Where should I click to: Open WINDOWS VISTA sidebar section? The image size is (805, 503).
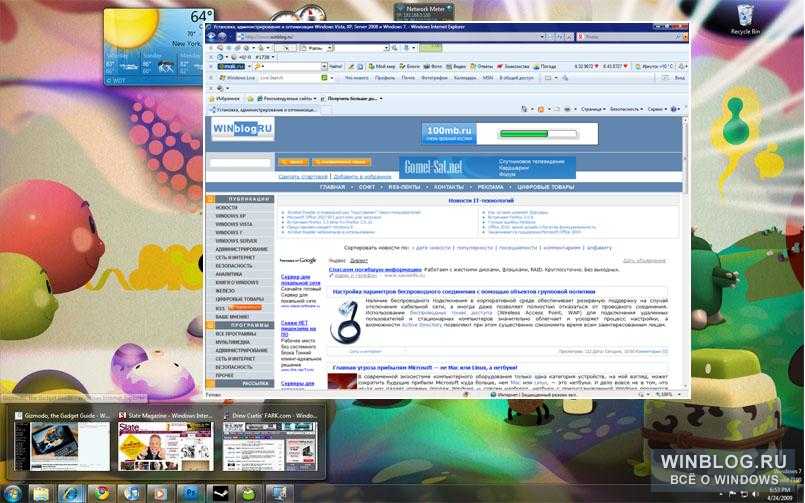point(234,224)
